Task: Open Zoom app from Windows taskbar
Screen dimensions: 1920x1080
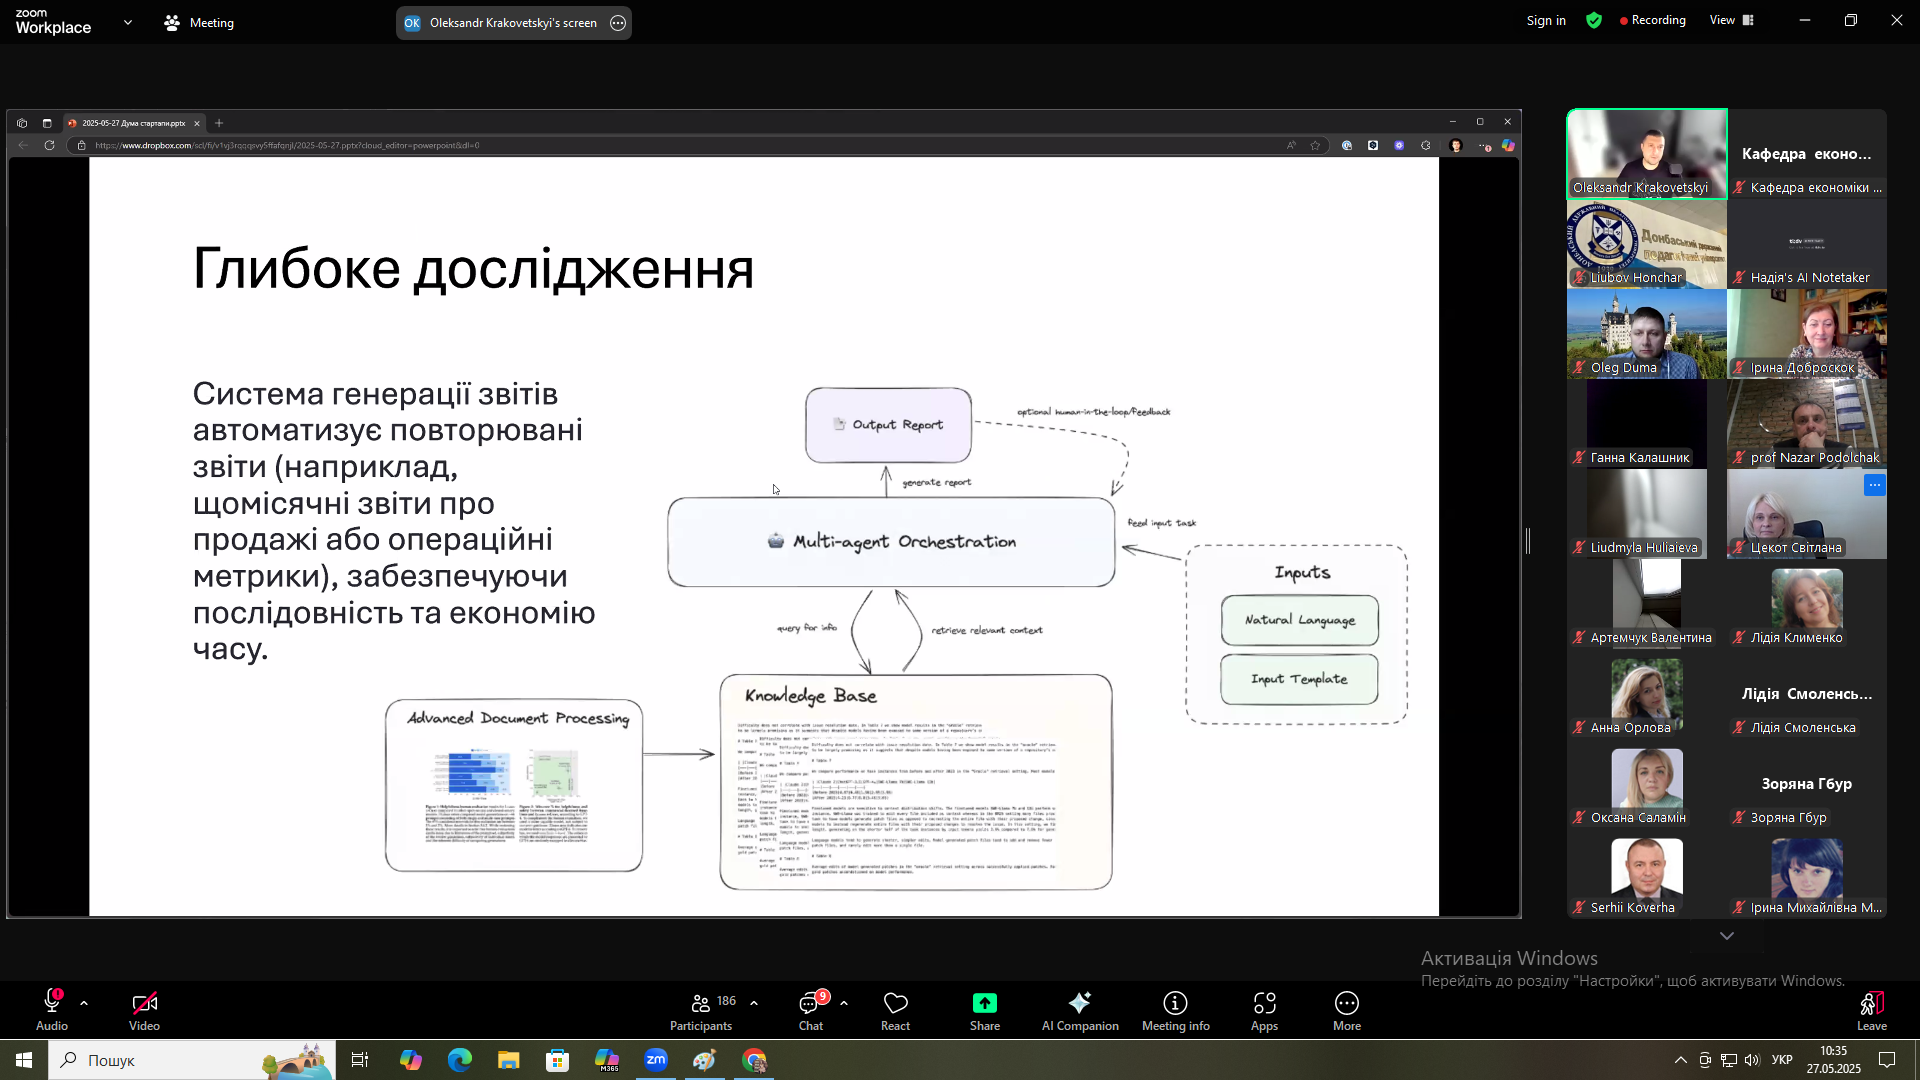Action: point(656,1060)
